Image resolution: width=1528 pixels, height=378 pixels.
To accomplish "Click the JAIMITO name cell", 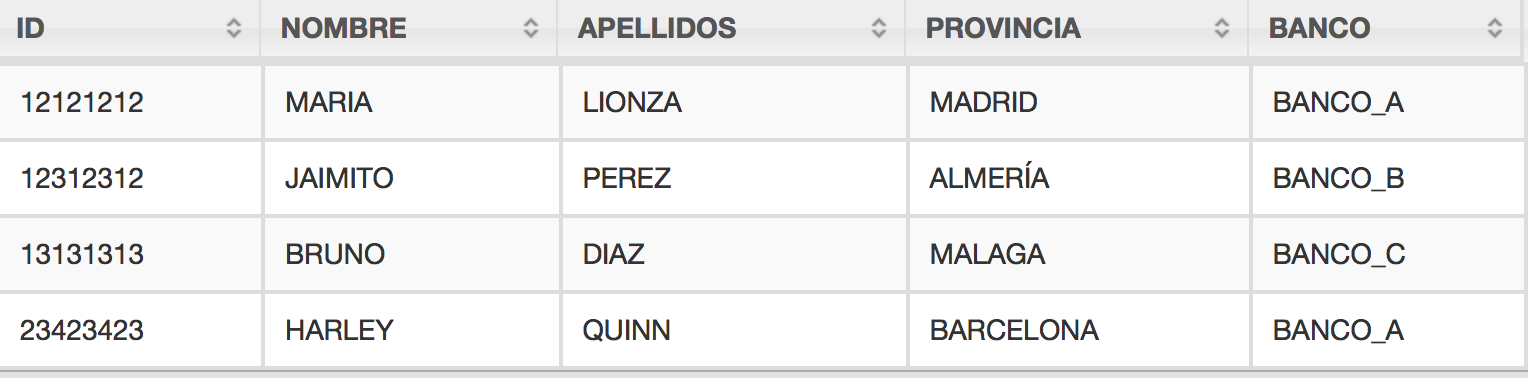I will 410,178.
